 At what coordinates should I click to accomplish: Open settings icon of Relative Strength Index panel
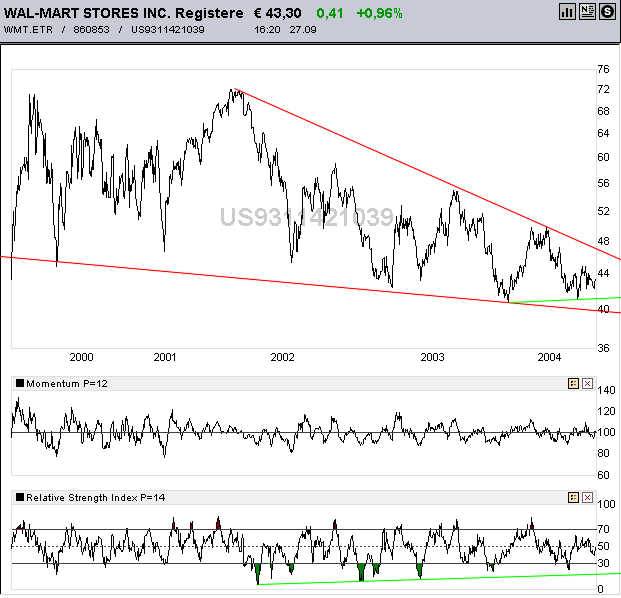coord(573,497)
